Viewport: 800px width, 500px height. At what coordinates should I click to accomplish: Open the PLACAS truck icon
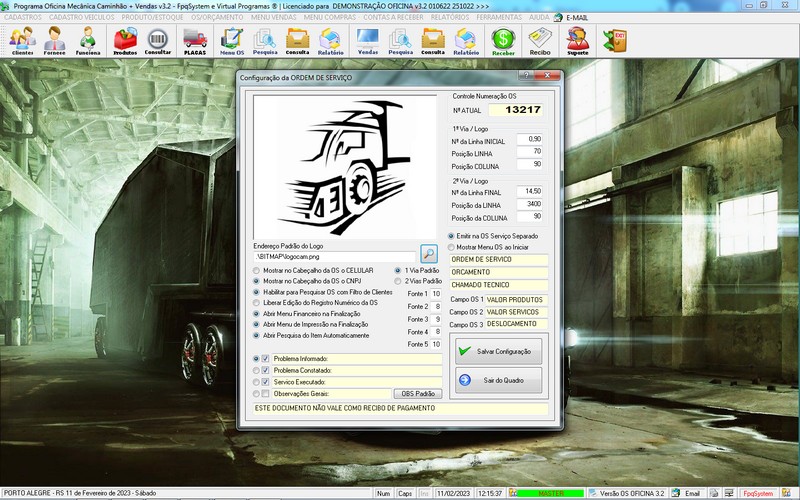[x=195, y=40]
